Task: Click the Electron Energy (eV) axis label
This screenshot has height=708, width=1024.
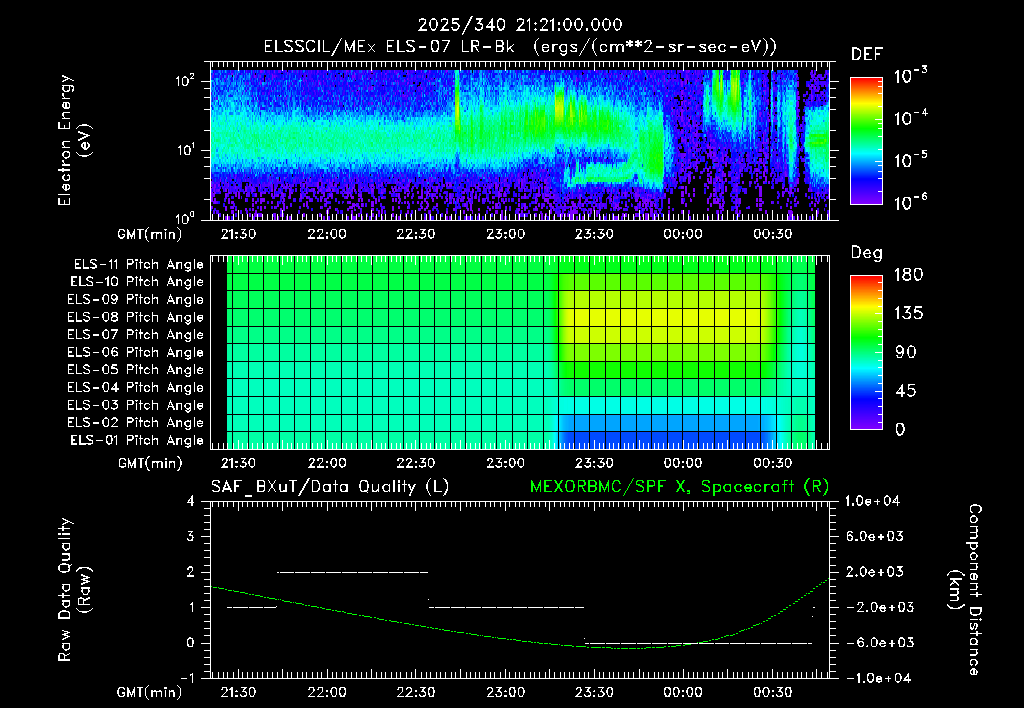Action: [74, 140]
